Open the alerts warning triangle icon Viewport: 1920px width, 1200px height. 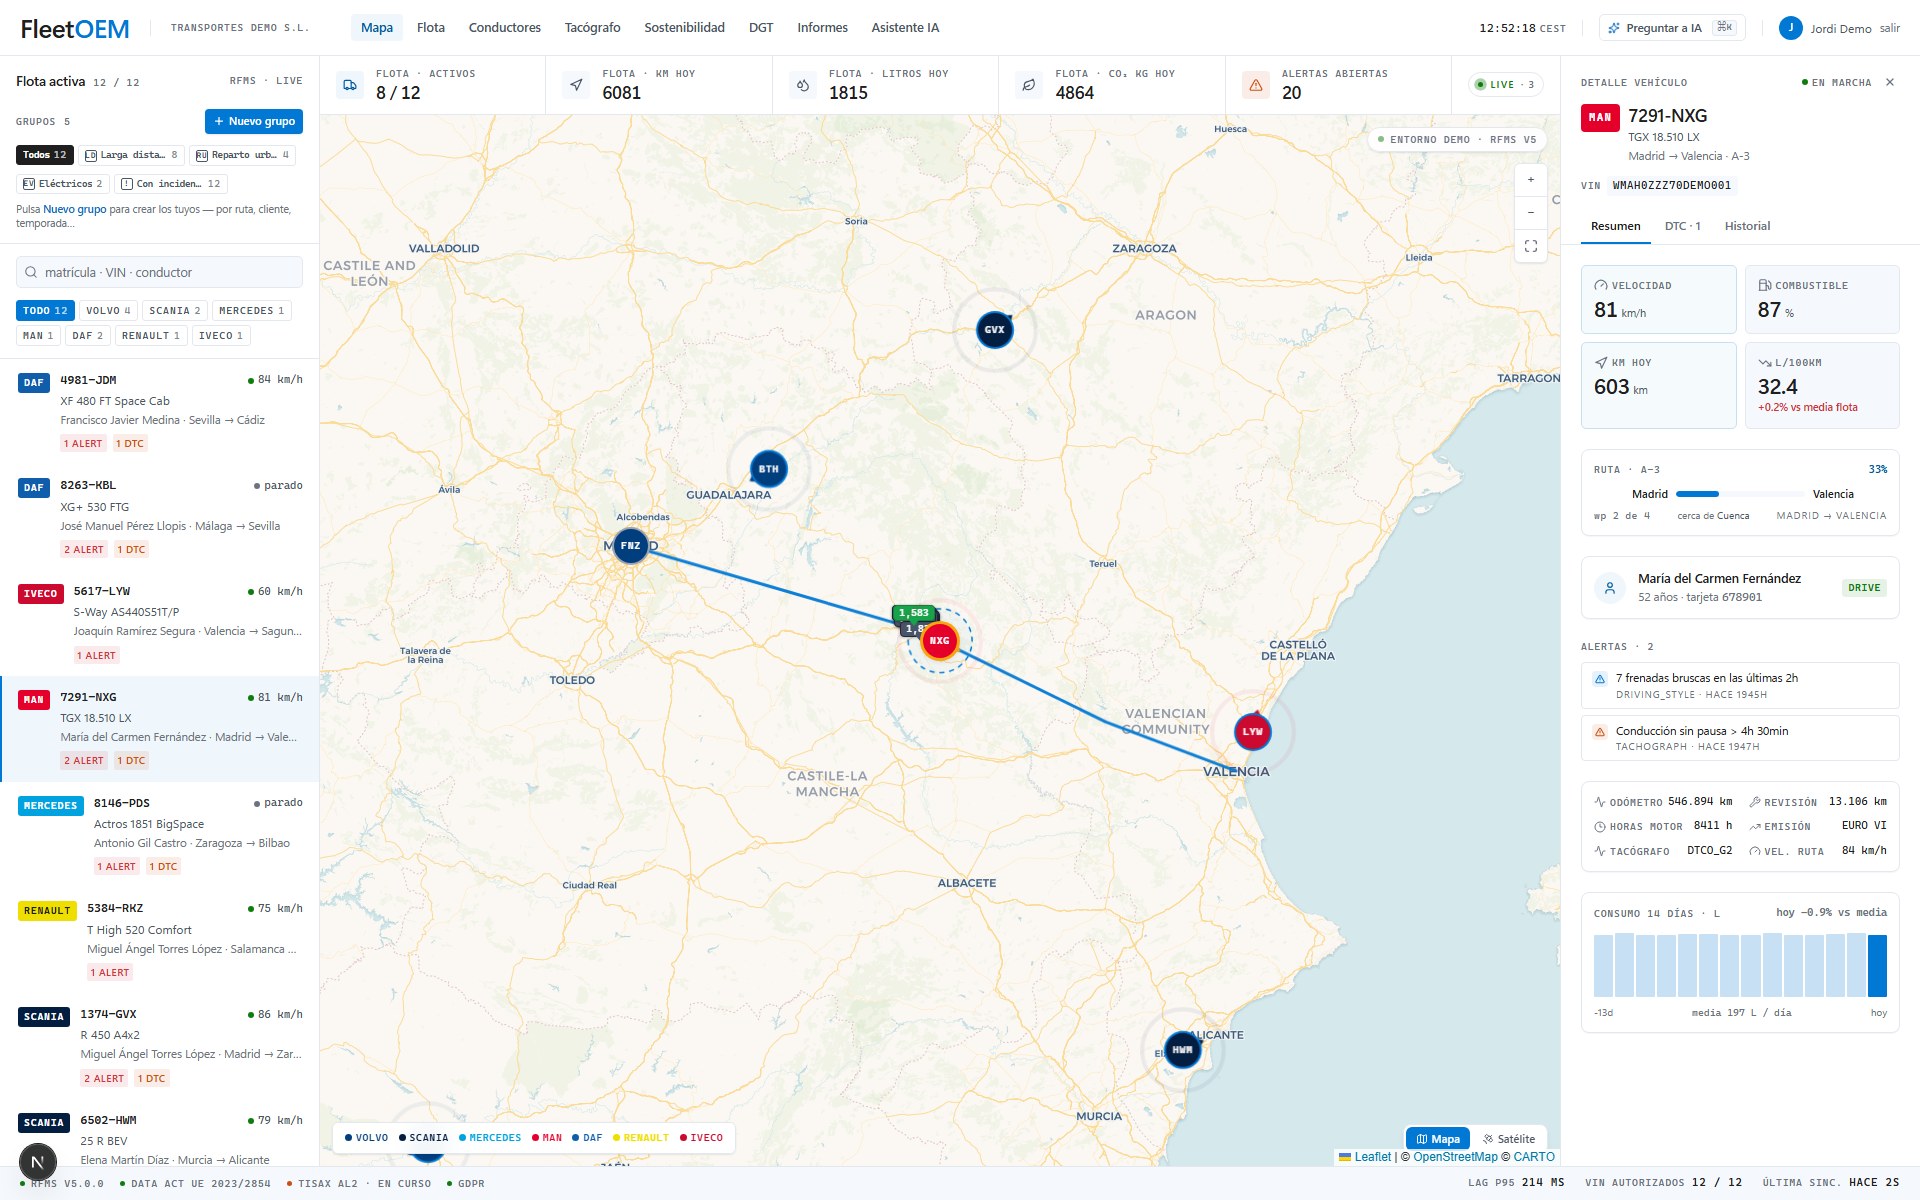[1256, 85]
